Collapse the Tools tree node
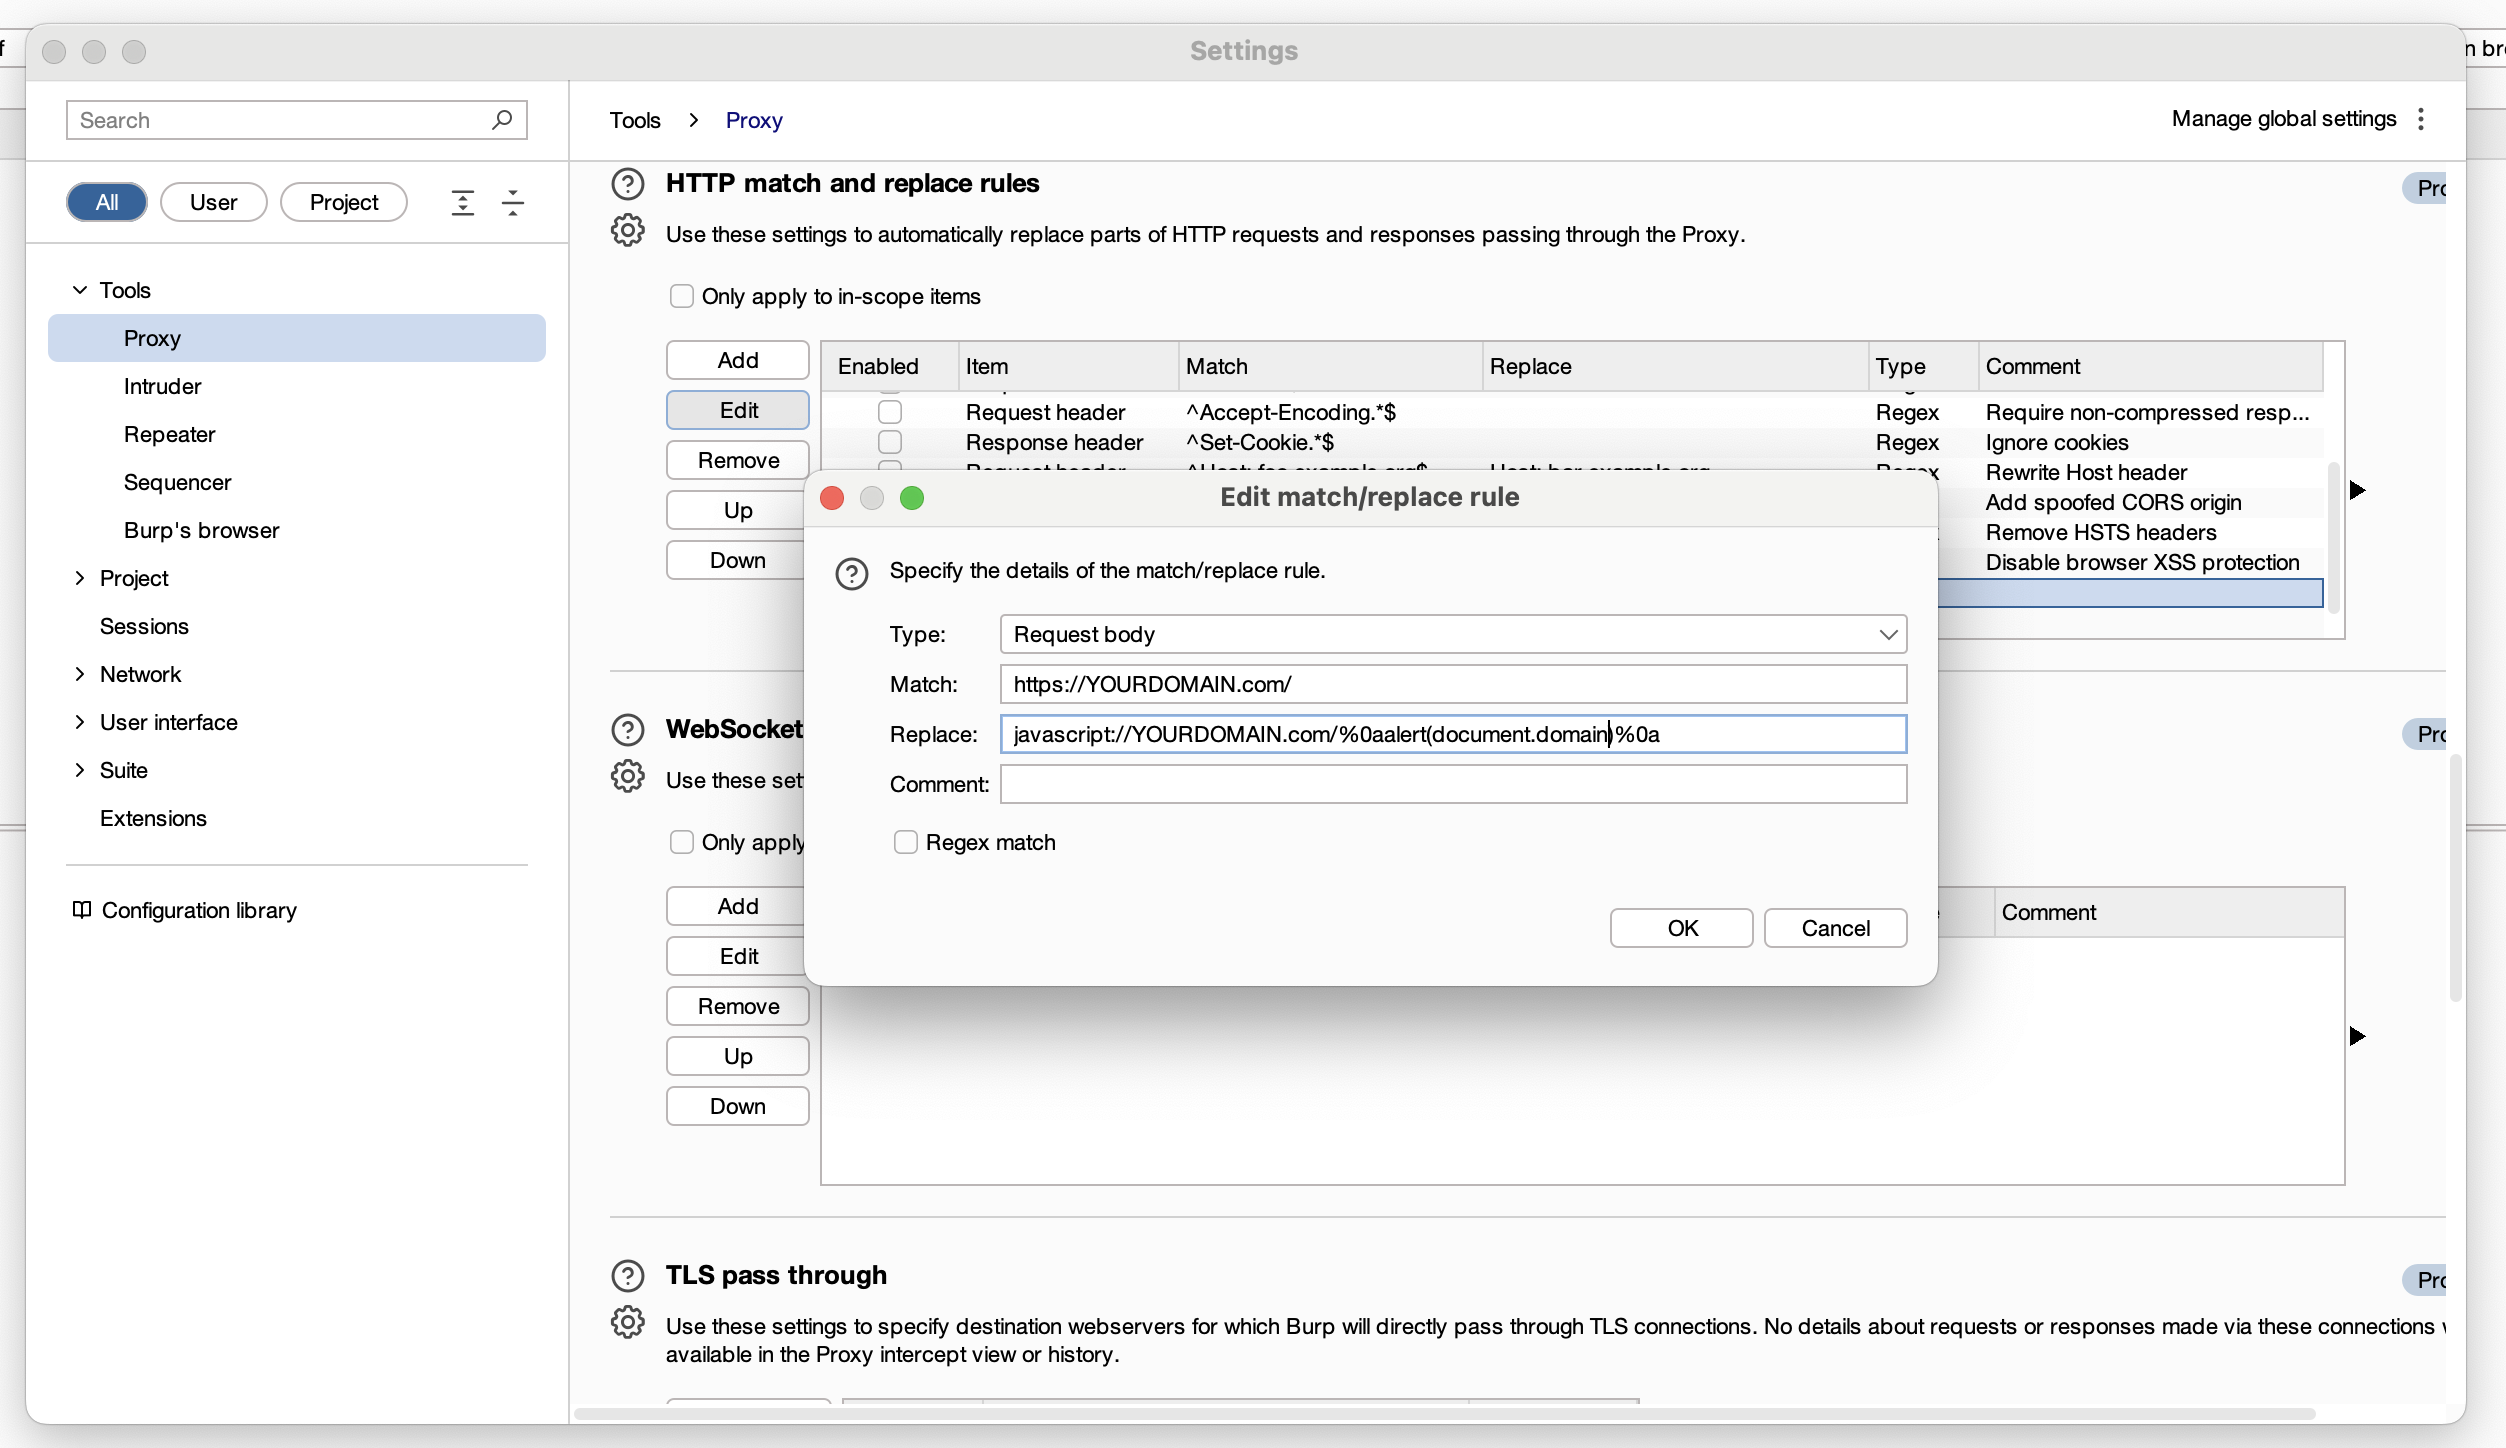 [80, 290]
